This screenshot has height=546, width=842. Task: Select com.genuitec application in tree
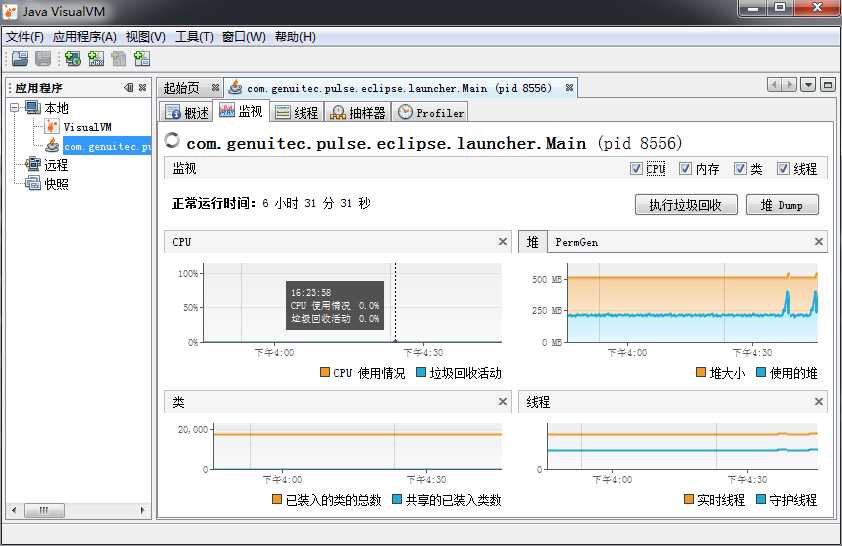(107, 146)
